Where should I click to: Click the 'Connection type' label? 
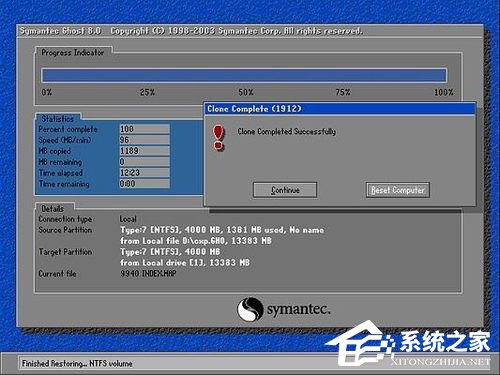pyautogui.click(x=65, y=219)
